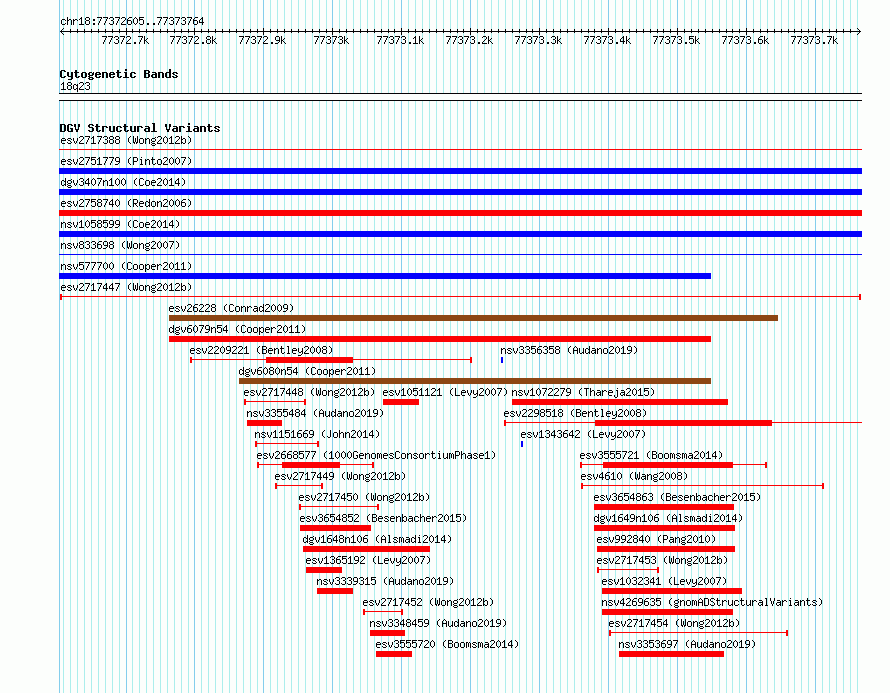Click dgv1648n106 (Alsmadi2014) label
This screenshot has height=693, width=890.
[377, 539]
